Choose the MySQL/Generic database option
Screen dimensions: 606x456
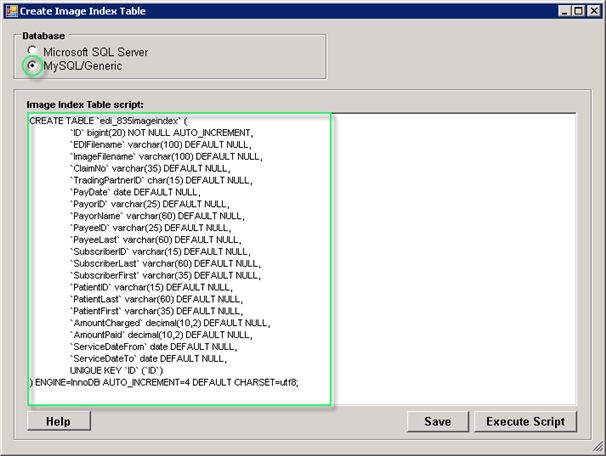pyautogui.click(x=33, y=65)
